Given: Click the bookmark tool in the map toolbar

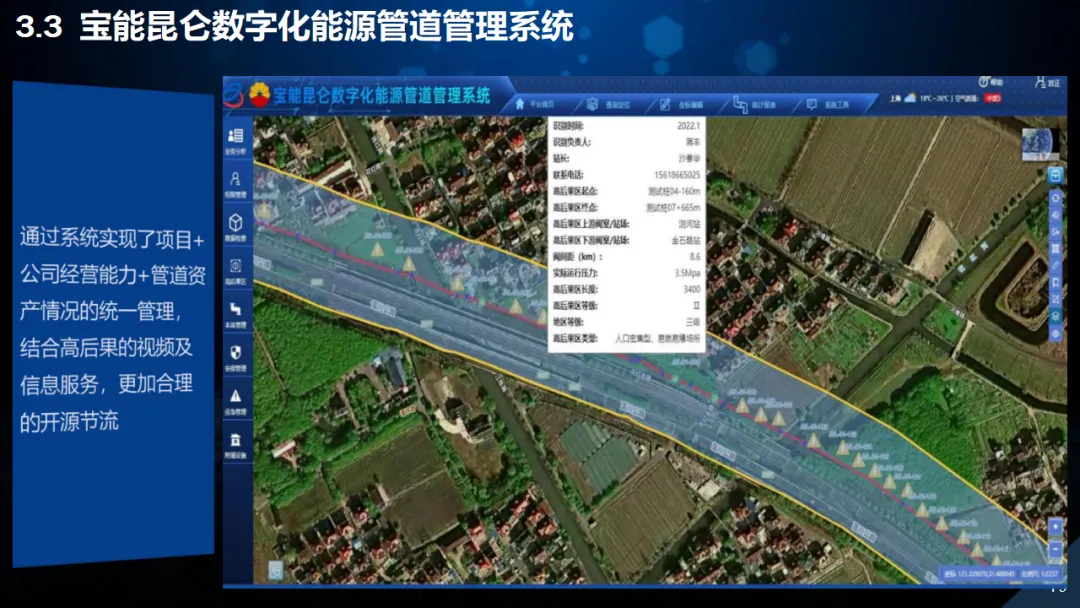Looking at the screenshot, I should (x=1055, y=282).
